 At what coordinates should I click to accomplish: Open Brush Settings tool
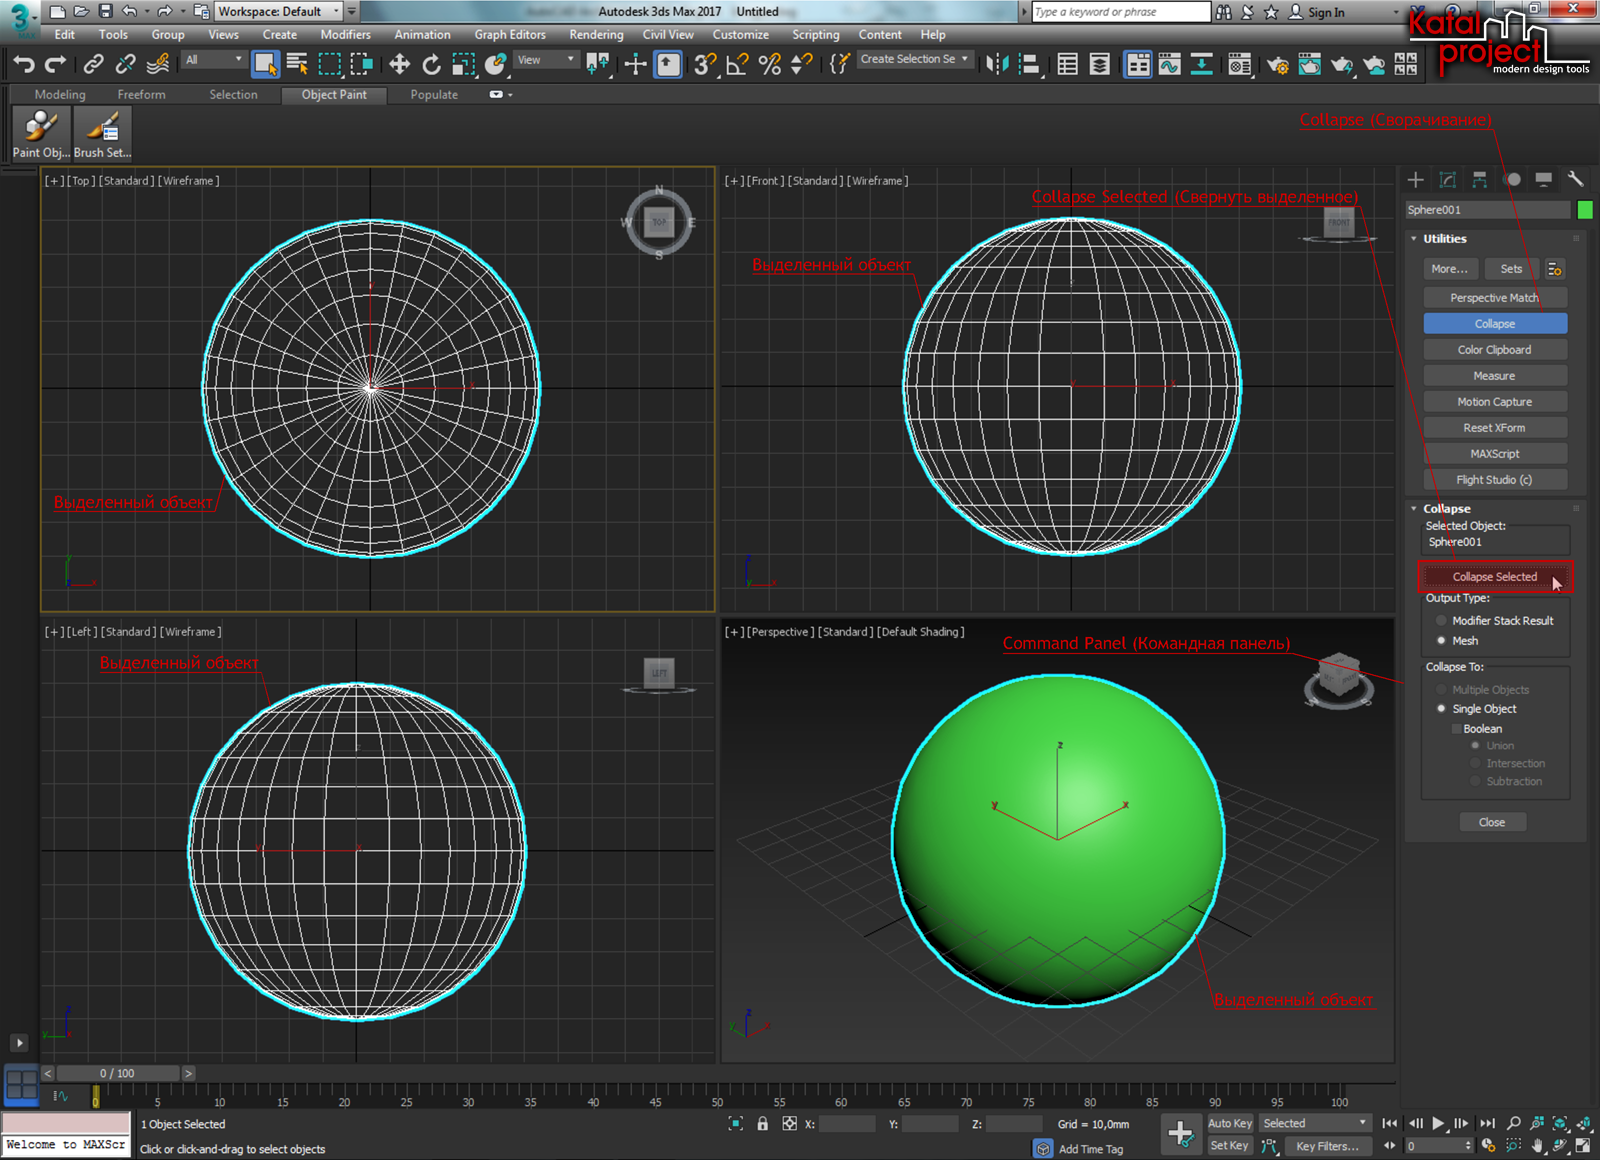pyautogui.click(x=102, y=133)
